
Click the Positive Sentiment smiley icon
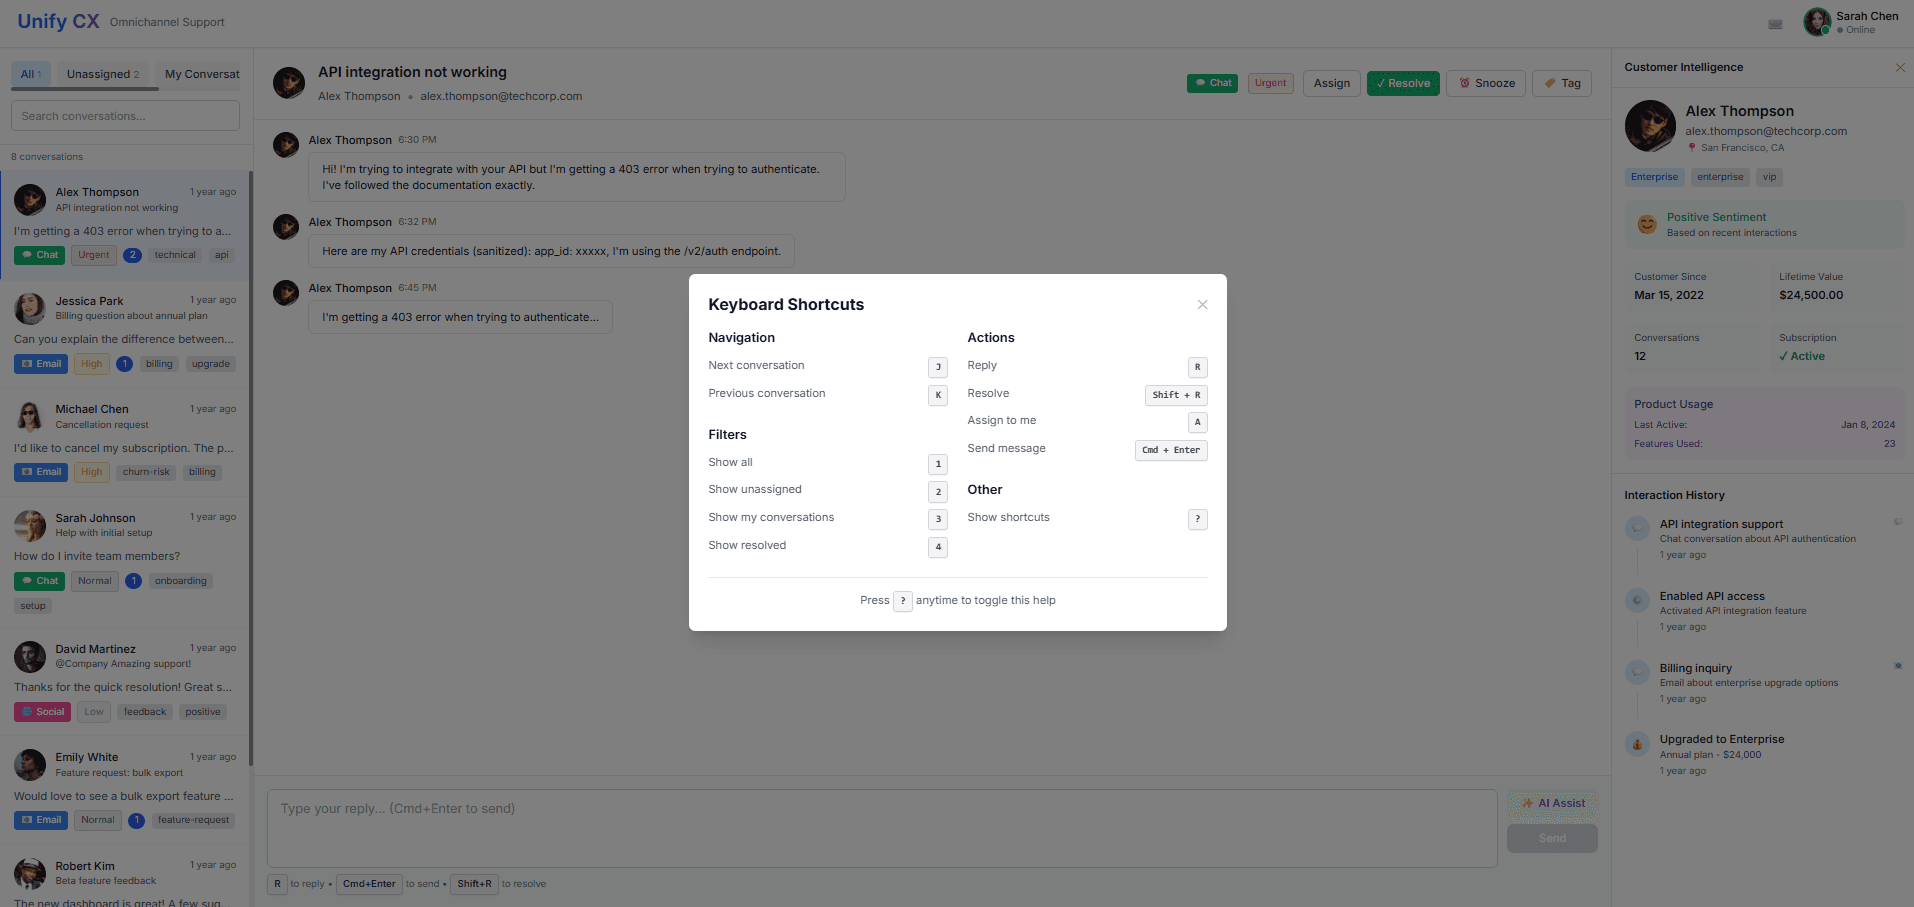click(1647, 224)
